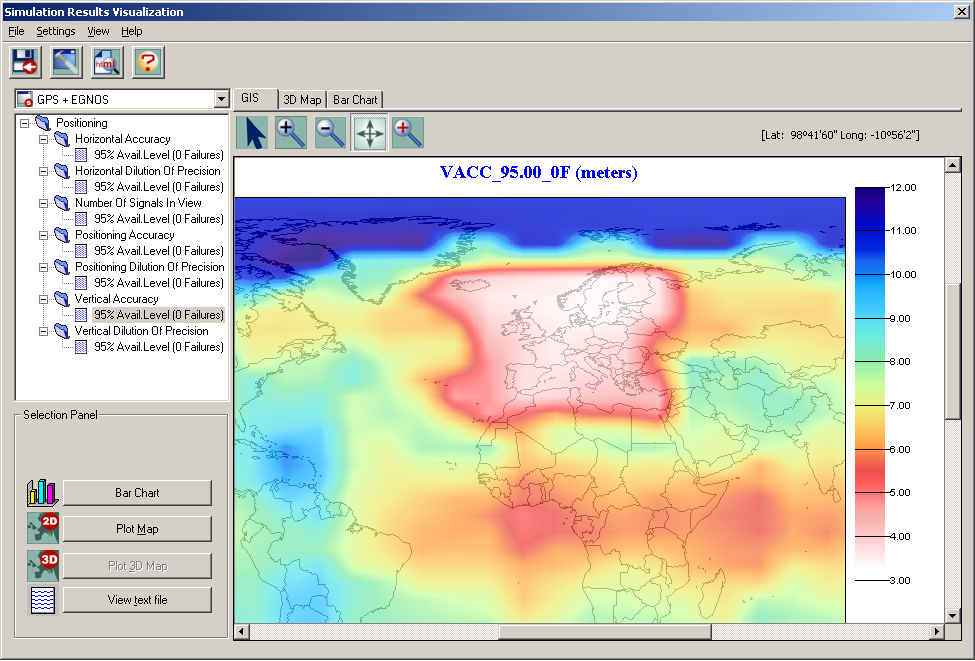Activate the zoom out magnifier tool

[x=330, y=132]
